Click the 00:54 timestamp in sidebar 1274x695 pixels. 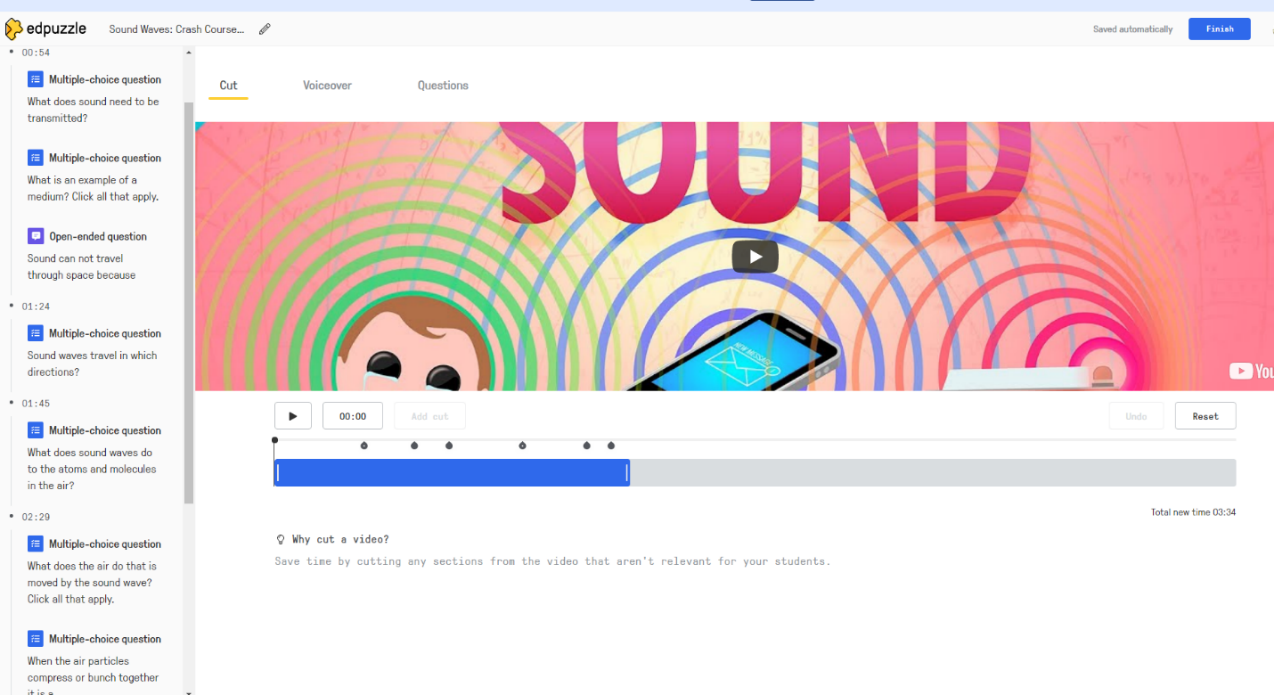(x=36, y=53)
